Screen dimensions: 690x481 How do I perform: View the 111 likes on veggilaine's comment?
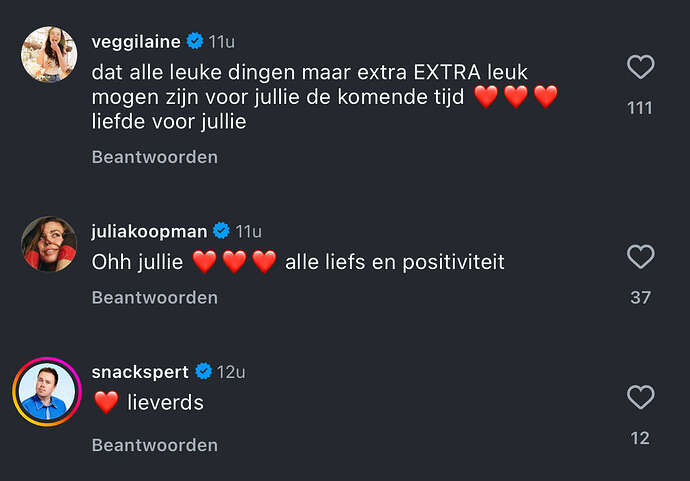coord(640,108)
